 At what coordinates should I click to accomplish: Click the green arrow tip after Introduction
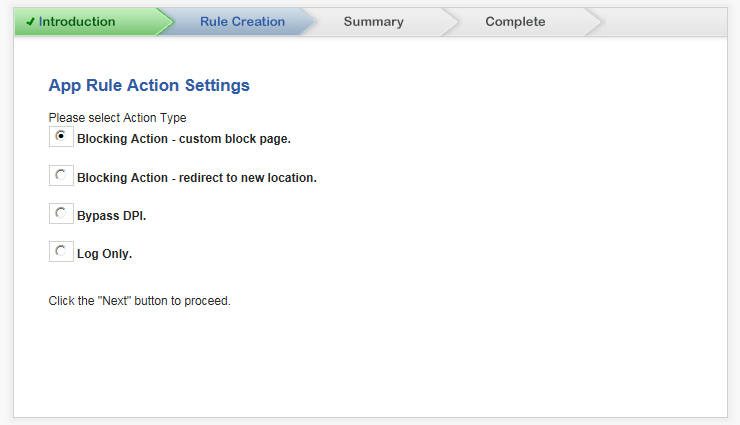pyautogui.click(x=166, y=22)
